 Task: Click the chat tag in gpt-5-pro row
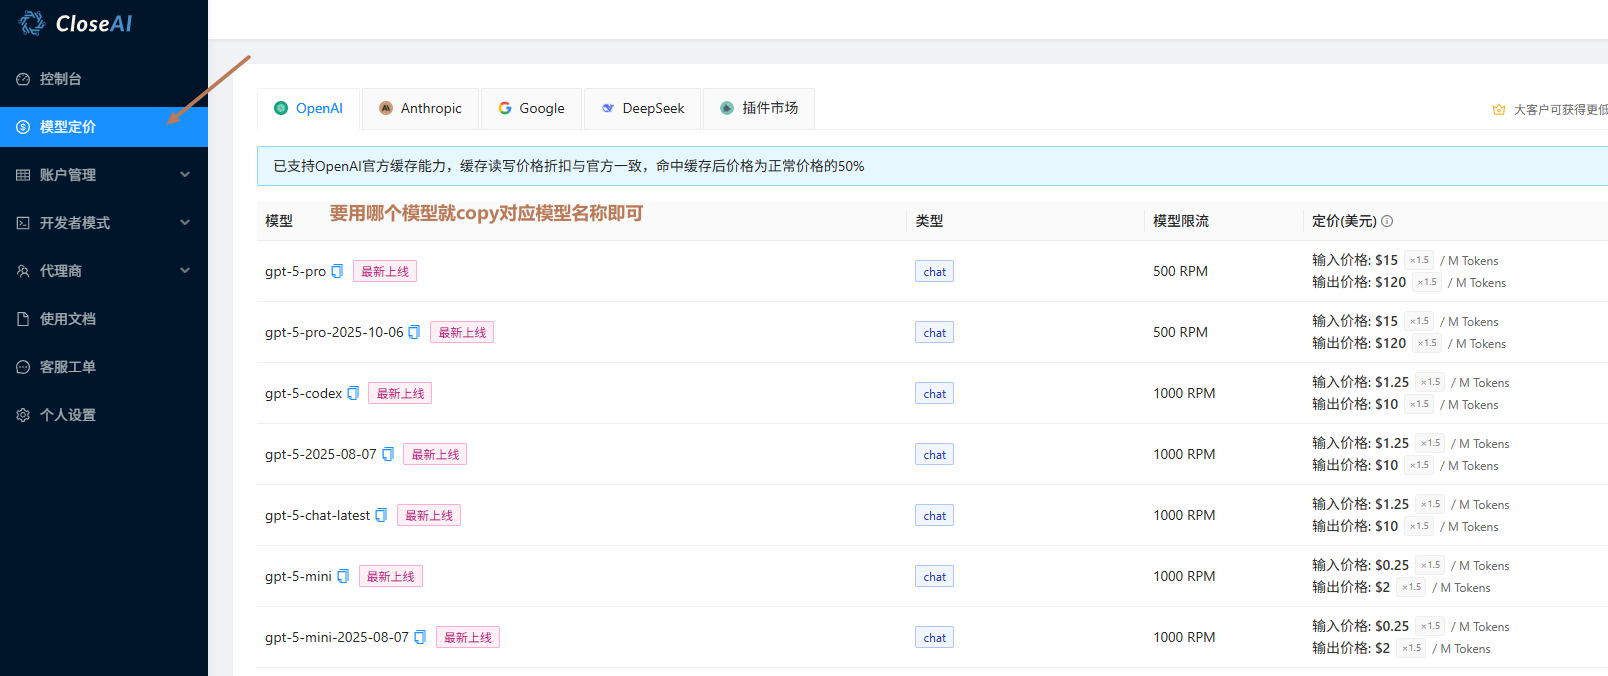pyautogui.click(x=935, y=271)
